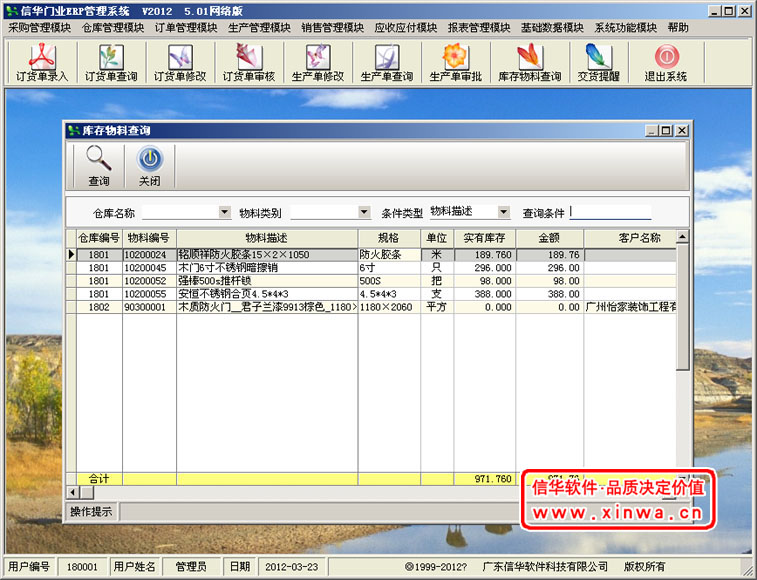The height and width of the screenshot is (580, 757).
Task: Click stock value 388.000 cell
Action: pyautogui.click(x=485, y=294)
